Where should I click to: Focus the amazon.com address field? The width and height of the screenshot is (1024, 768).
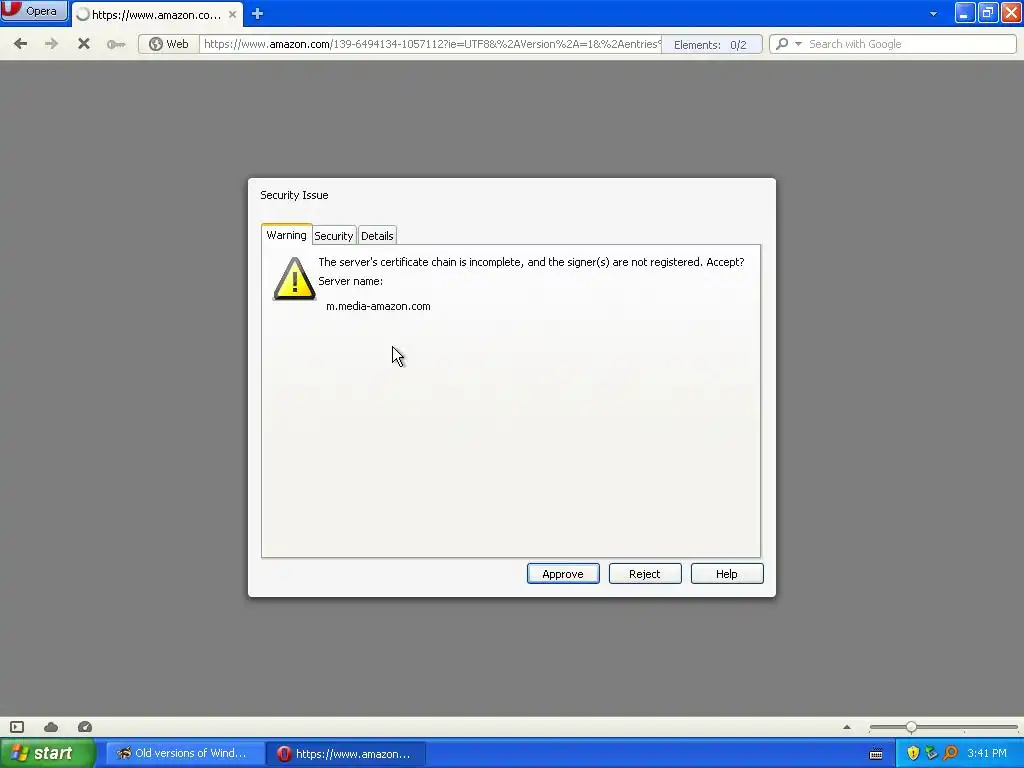click(x=430, y=44)
